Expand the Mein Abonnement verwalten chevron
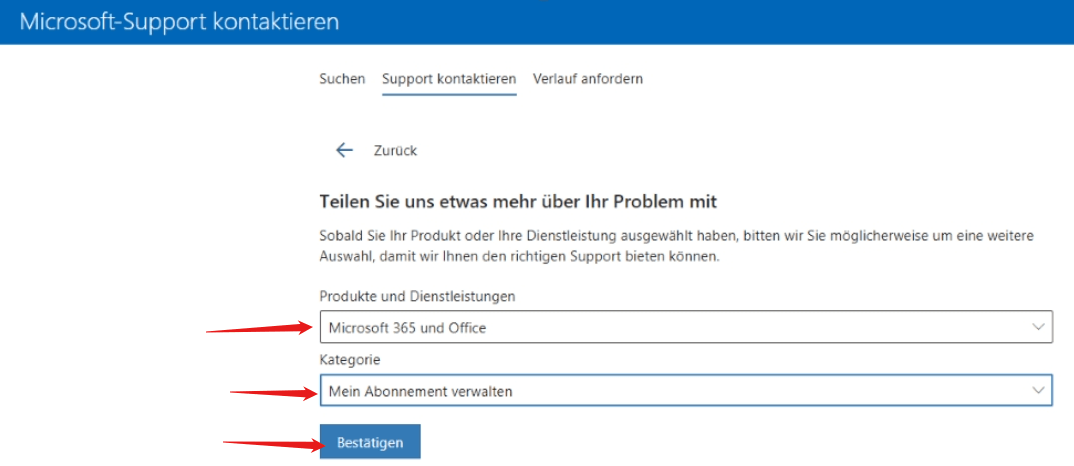Screen dimensions: 1074x466 (x=1038, y=391)
